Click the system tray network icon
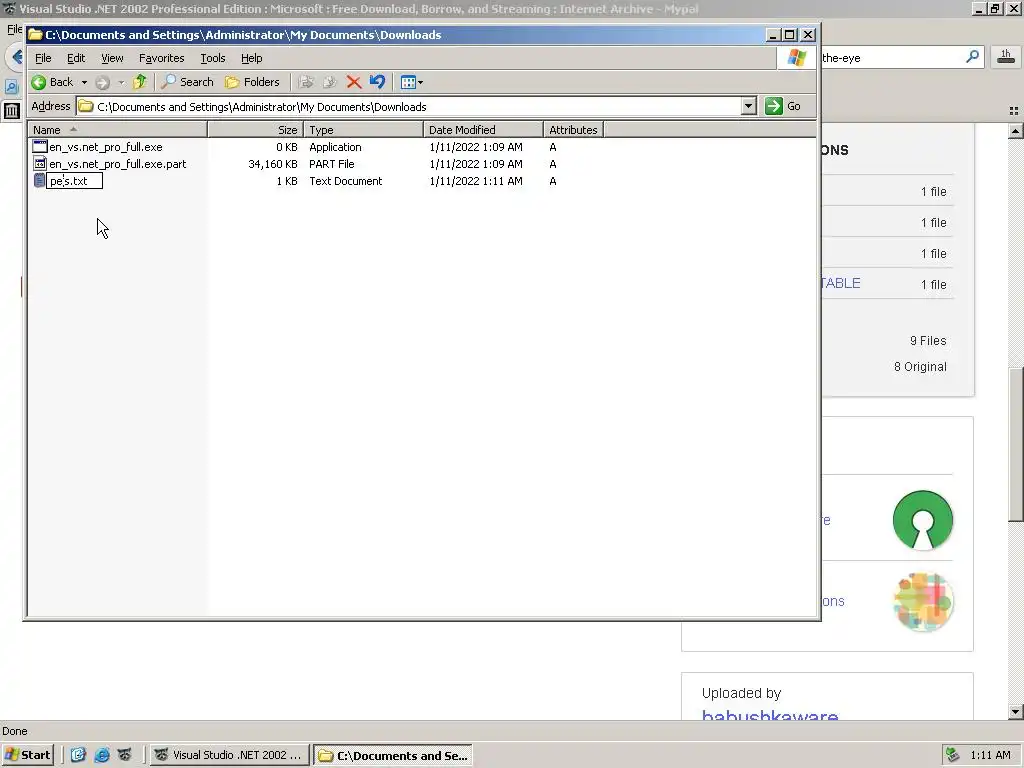 952,755
